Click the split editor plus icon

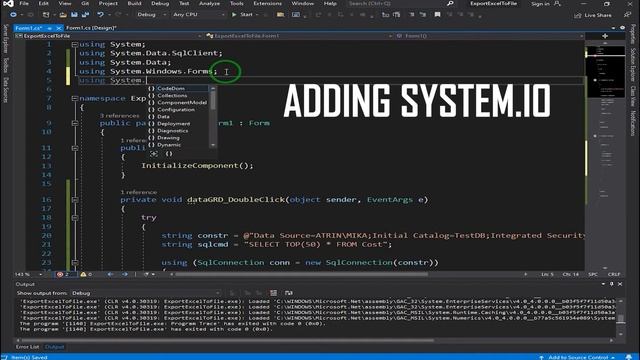[605, 36]
